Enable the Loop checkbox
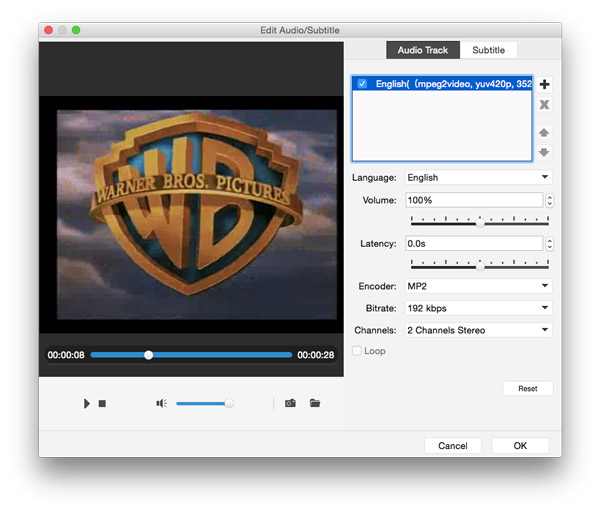 [357, 351]
